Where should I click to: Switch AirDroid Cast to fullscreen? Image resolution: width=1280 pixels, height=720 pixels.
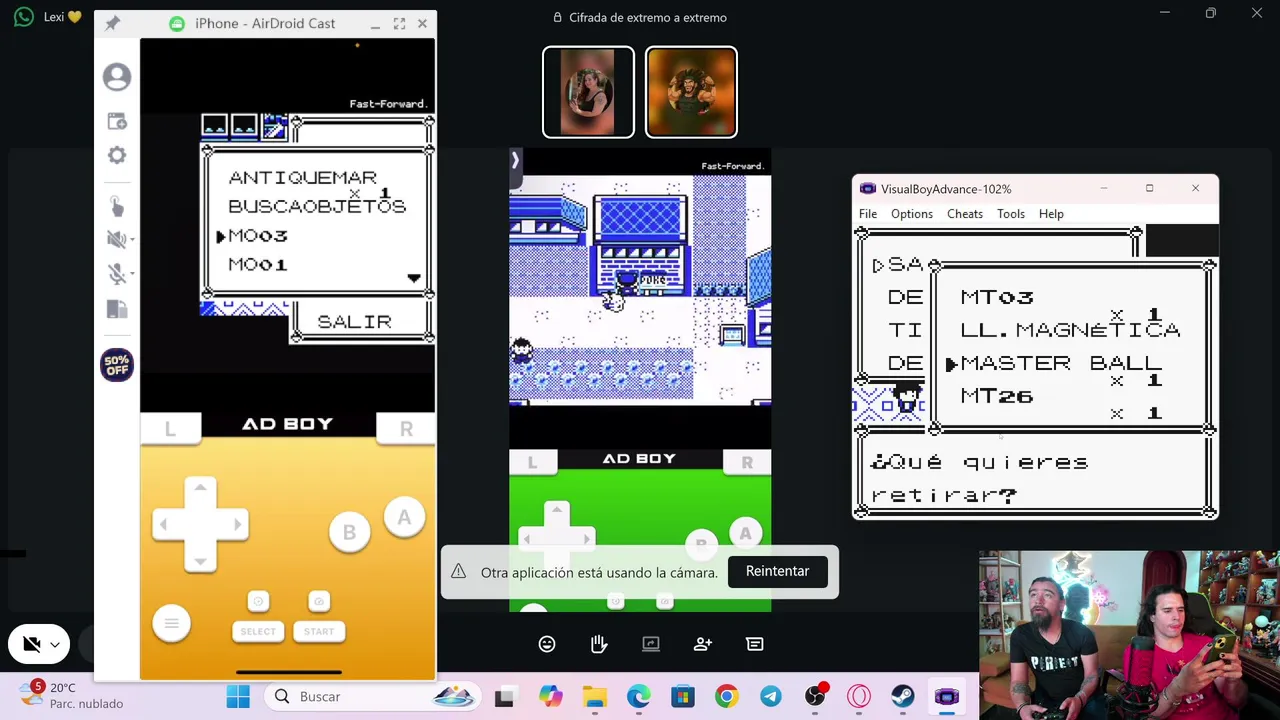click(x=399, y=23)
